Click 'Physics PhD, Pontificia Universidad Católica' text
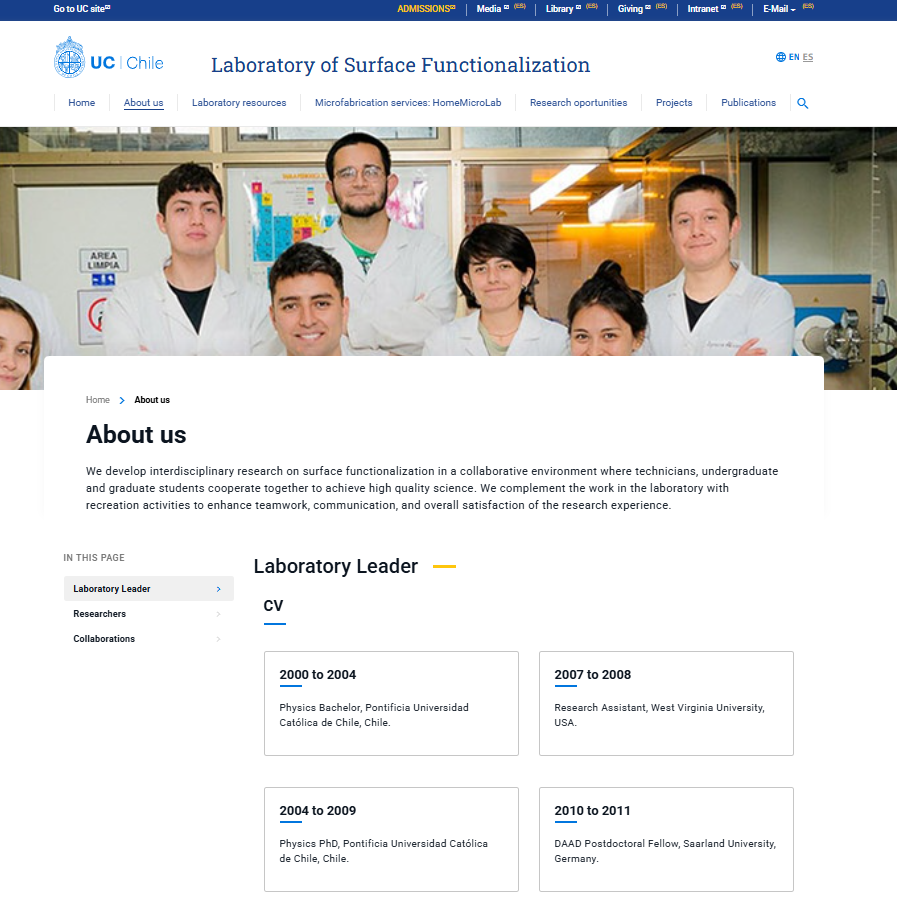The image size is (897, 906). point(384,844)
